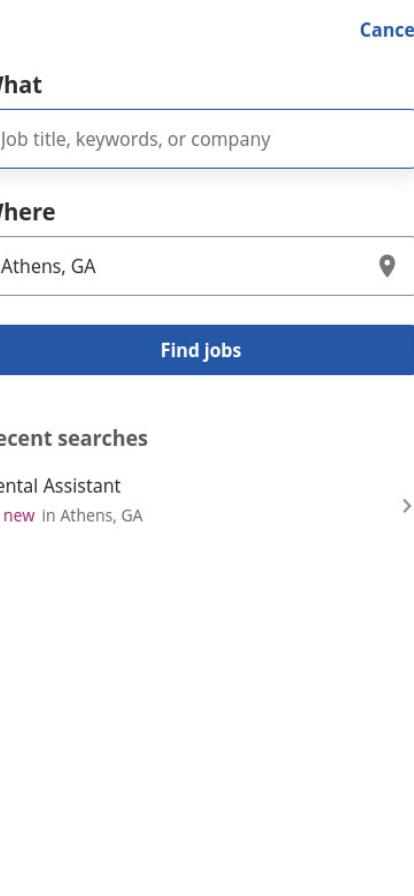Select the "in Athens, GA" recent search subtitle
414x896 pixels.
(92, 515)
